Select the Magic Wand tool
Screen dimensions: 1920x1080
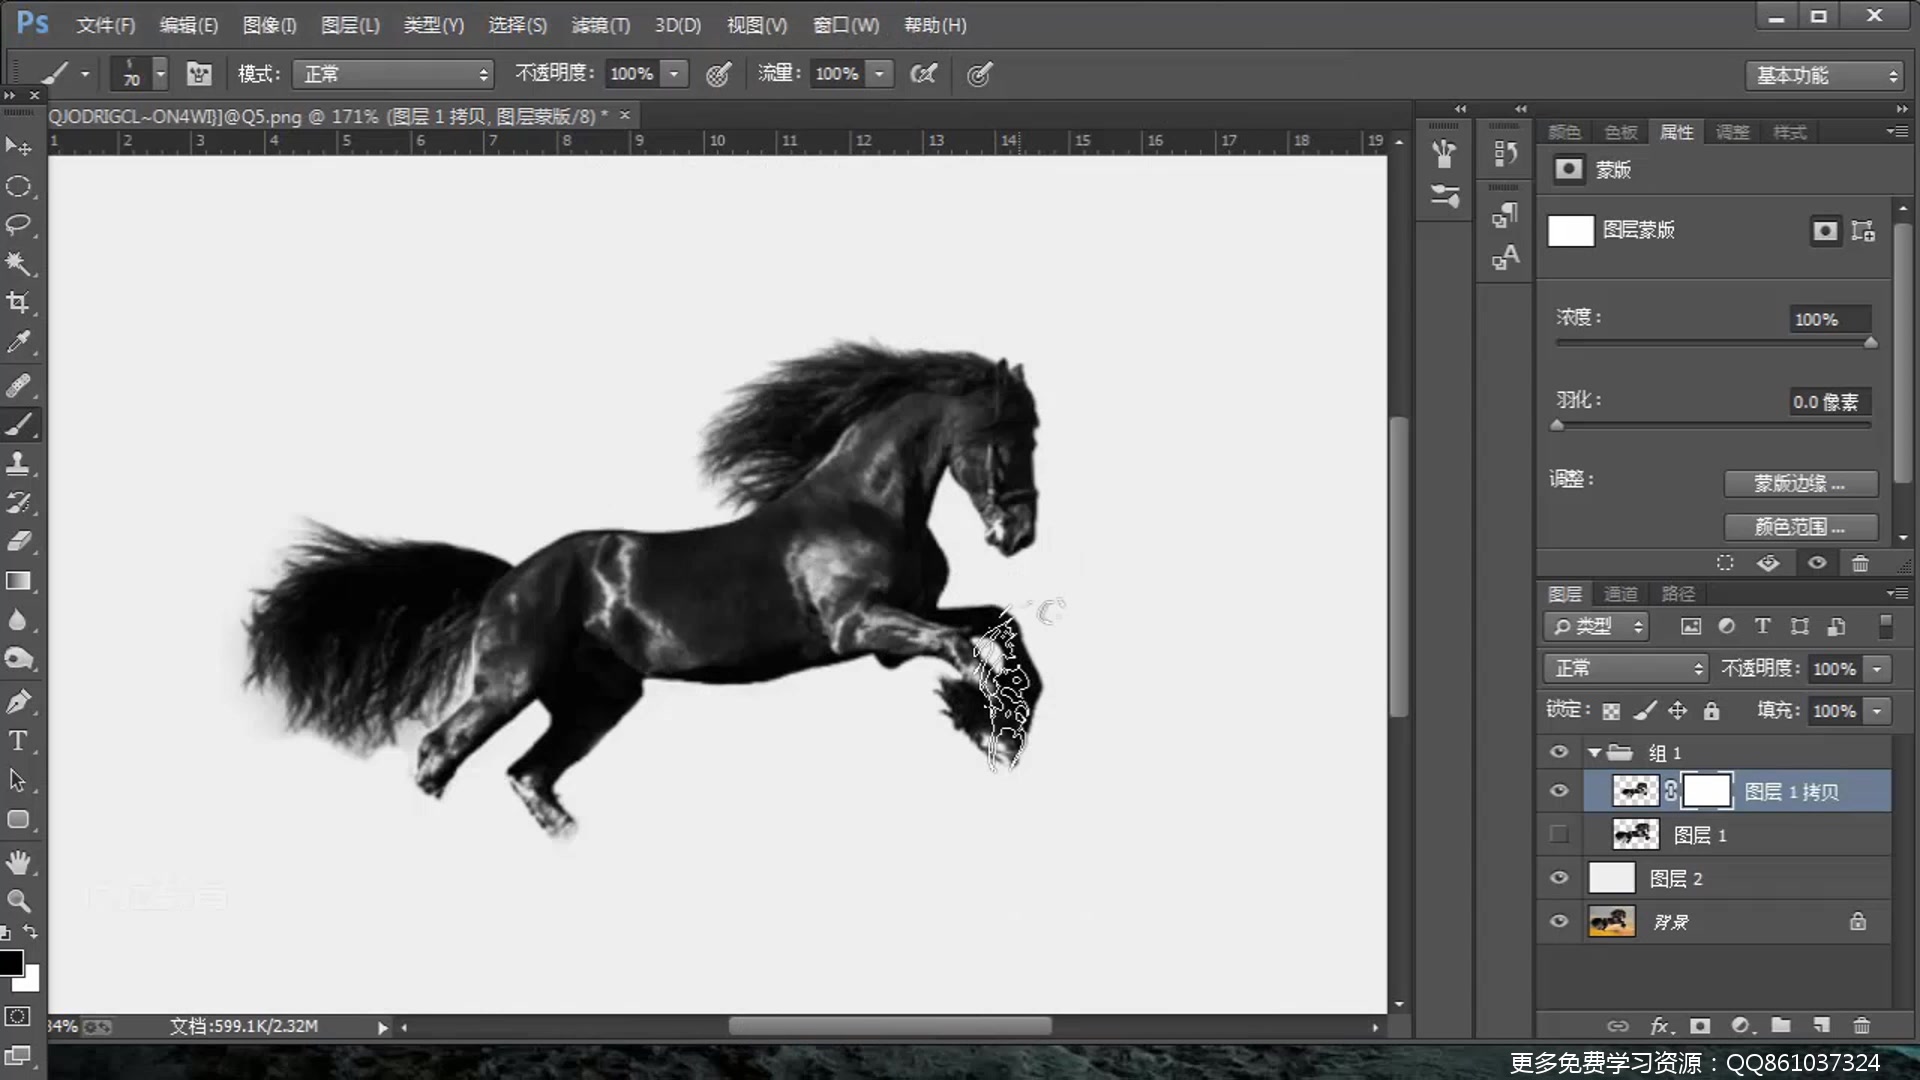18,263
